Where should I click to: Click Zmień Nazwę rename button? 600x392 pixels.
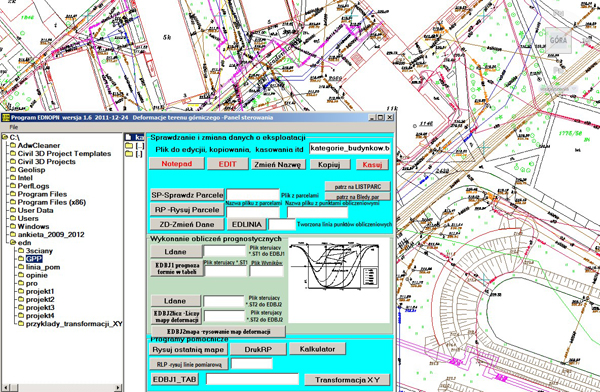[278, 165]
